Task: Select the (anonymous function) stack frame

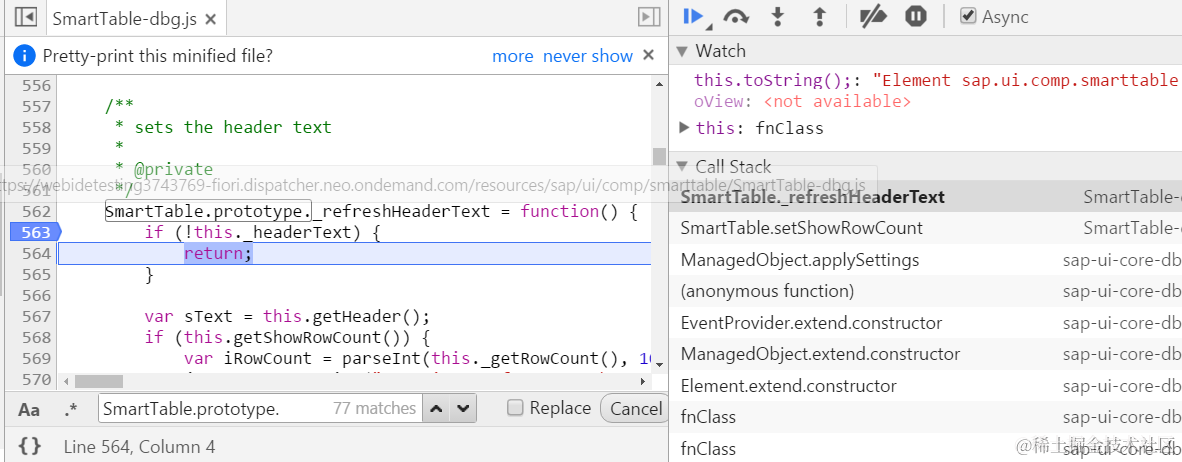Action: coord(926,291)
